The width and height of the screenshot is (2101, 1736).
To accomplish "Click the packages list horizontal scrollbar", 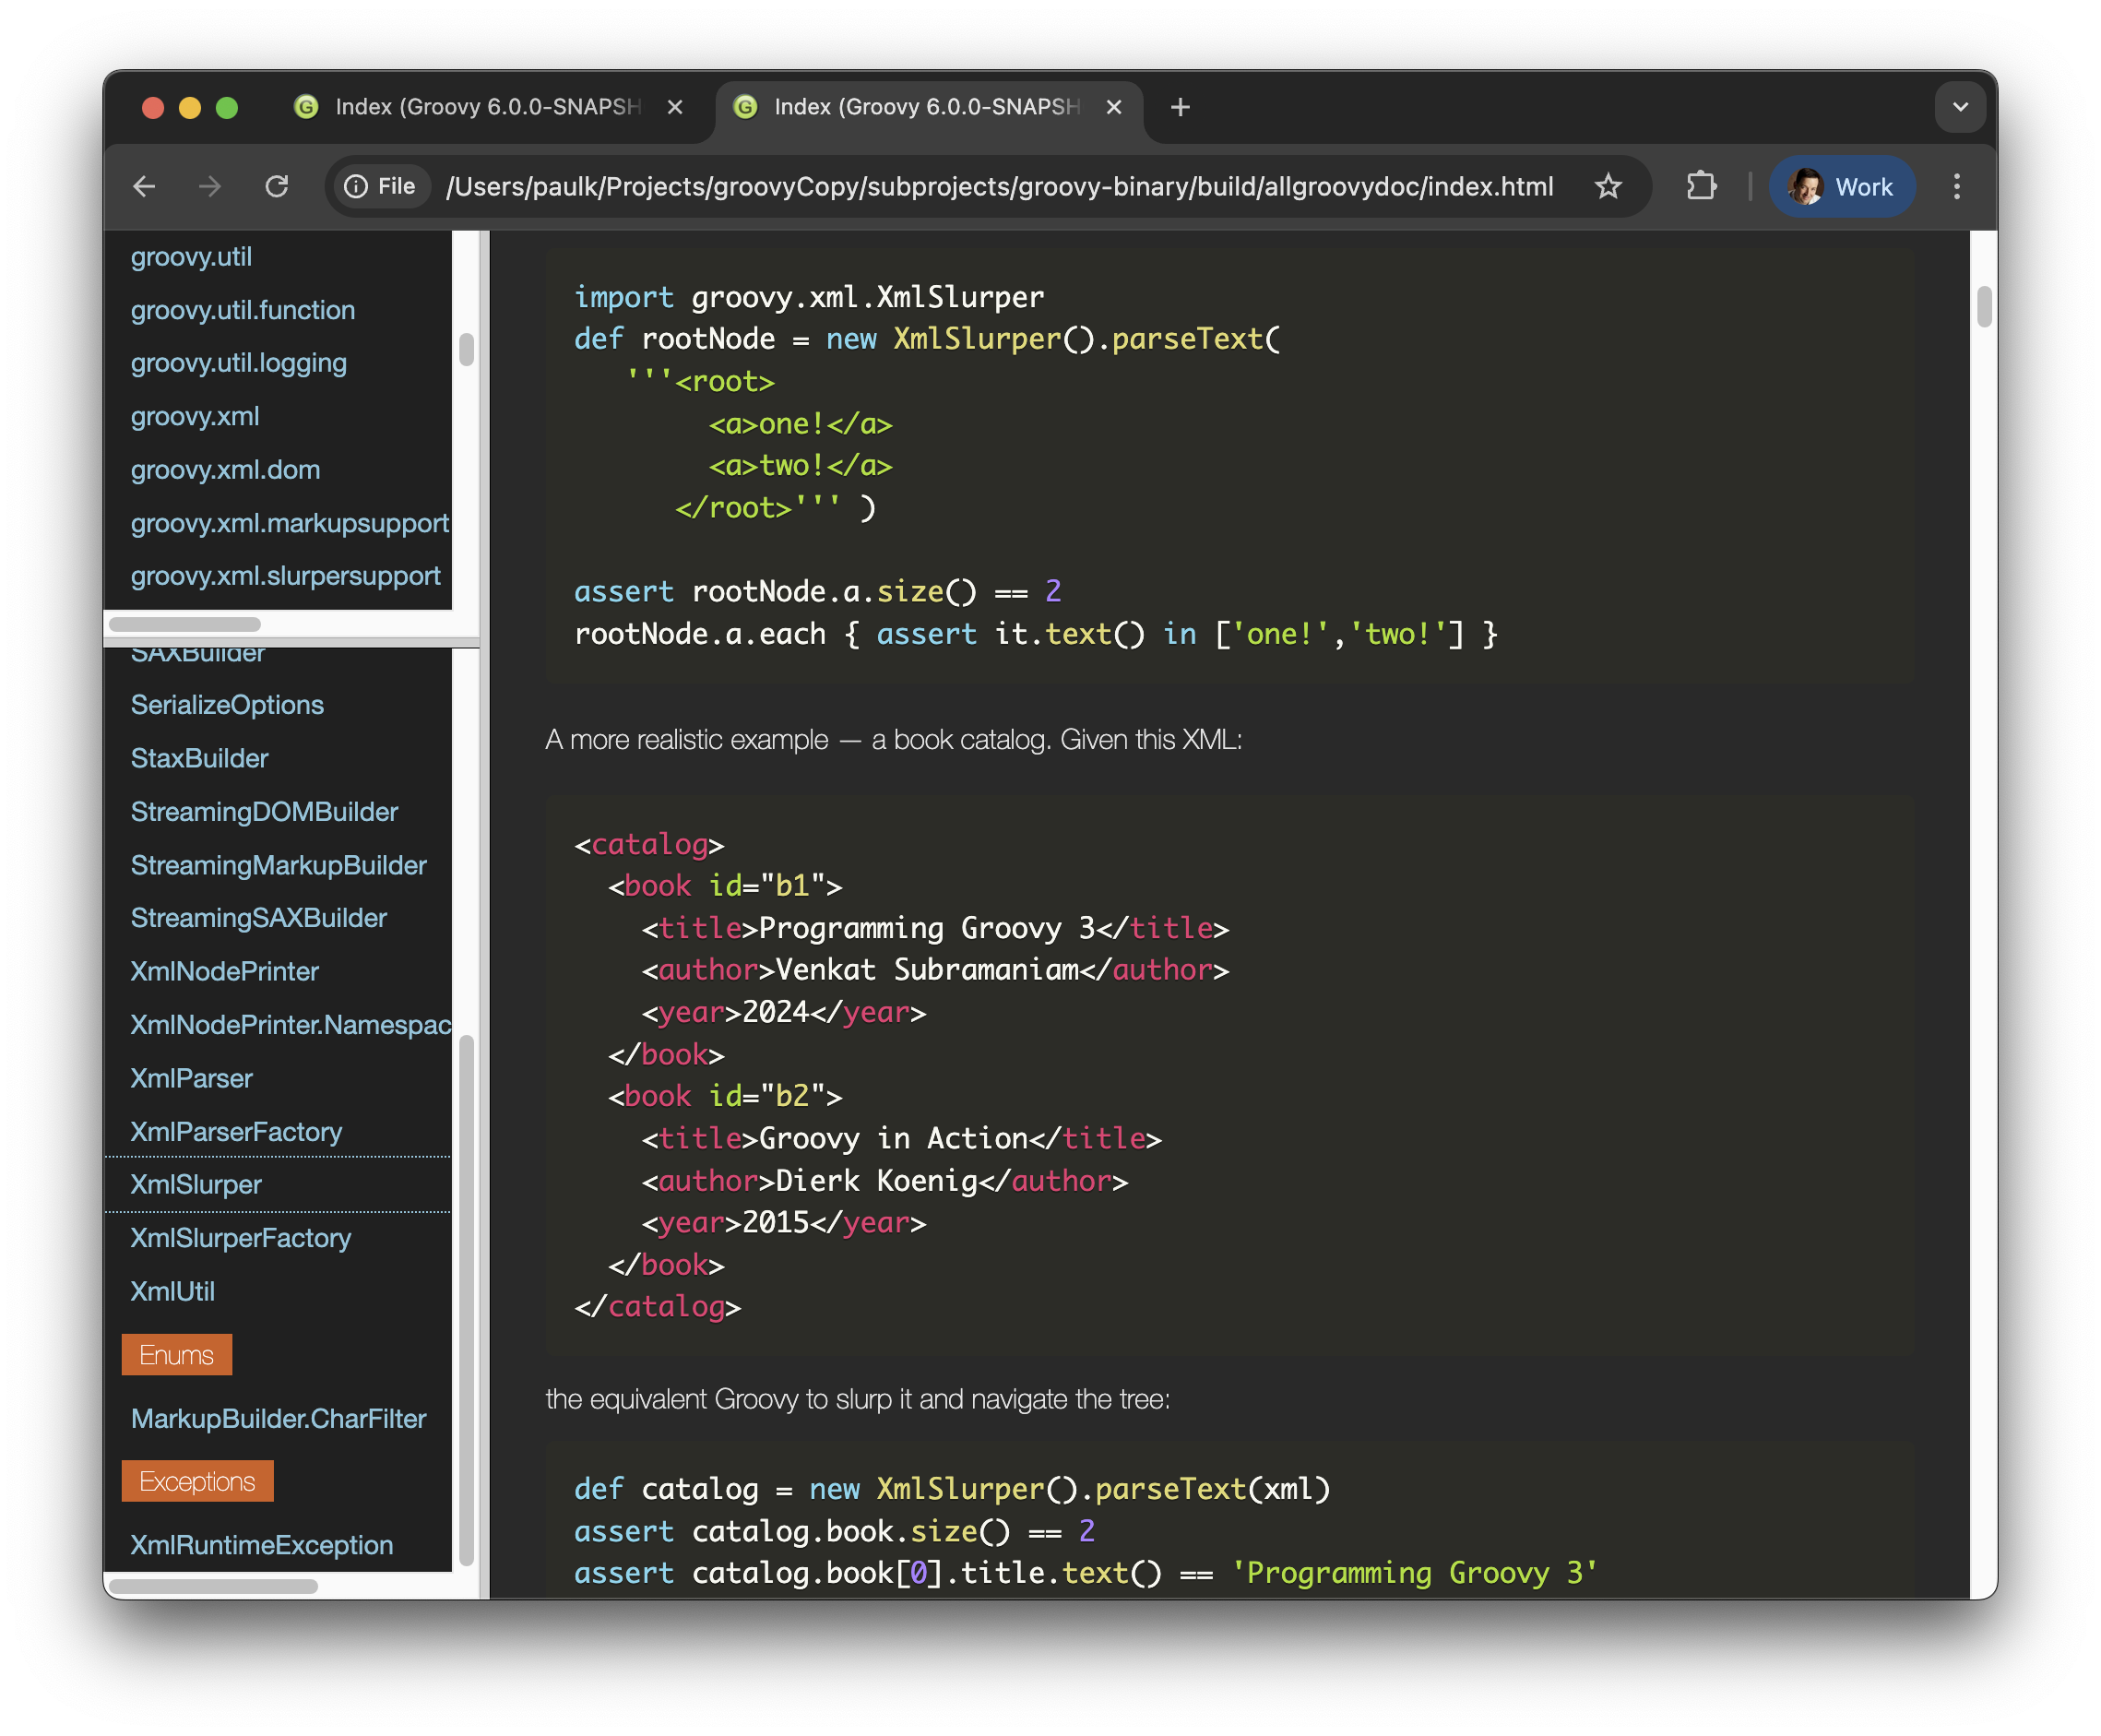I will coord(184,624).
